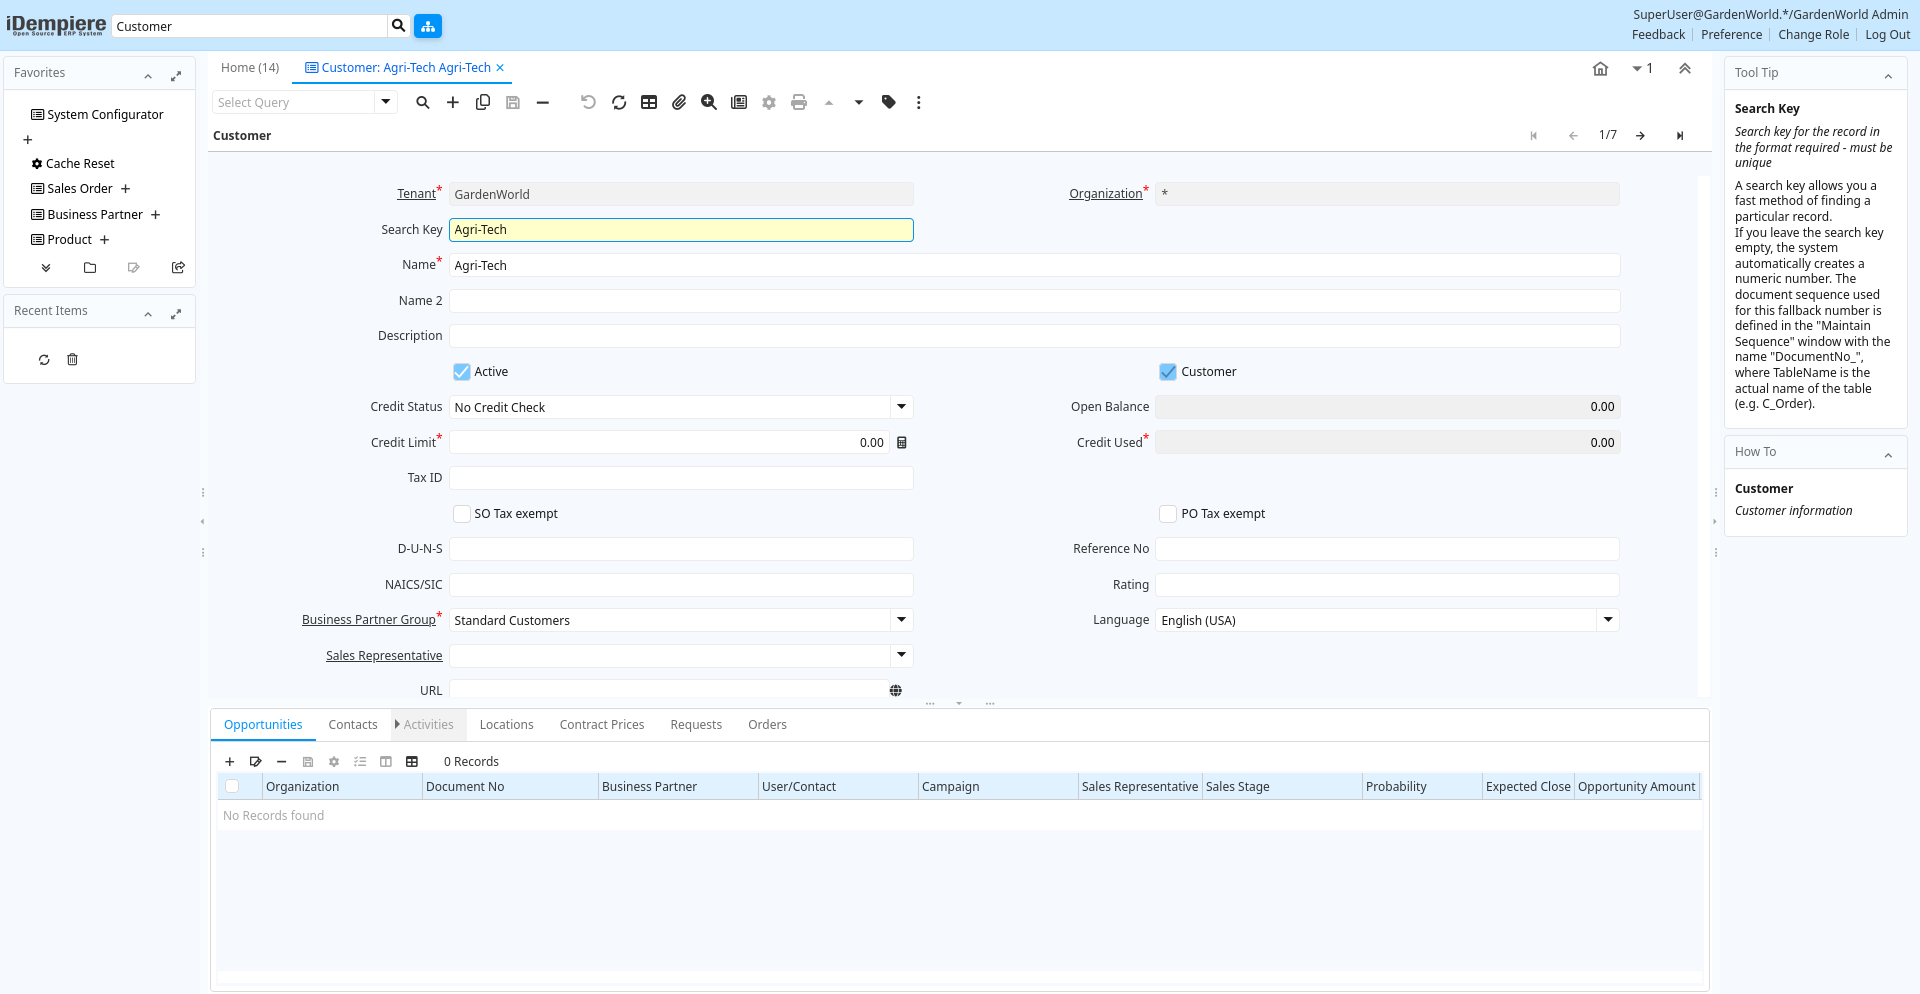Click the tag label icon in toolbar

coord(889,102)
